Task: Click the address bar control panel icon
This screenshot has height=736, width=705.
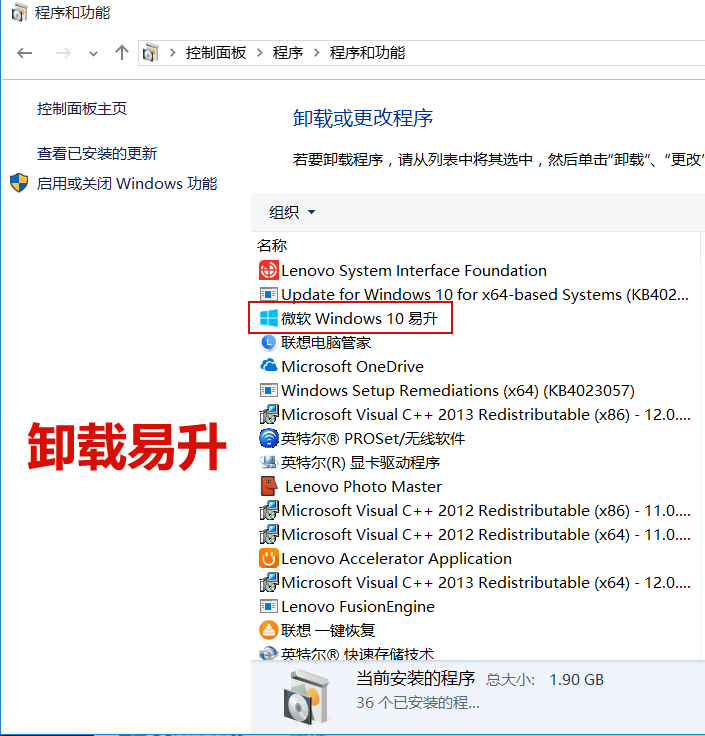Action: (x=151, y=53)
